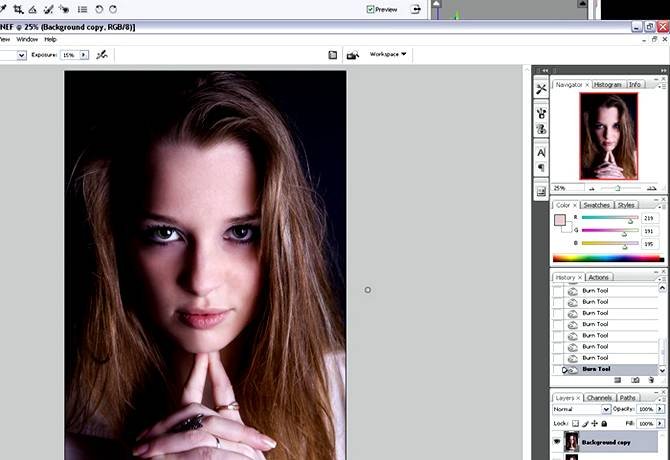Open the Normal blend mode dropdown
This screenshot has width=670, height=460.
tap(581, 409)
